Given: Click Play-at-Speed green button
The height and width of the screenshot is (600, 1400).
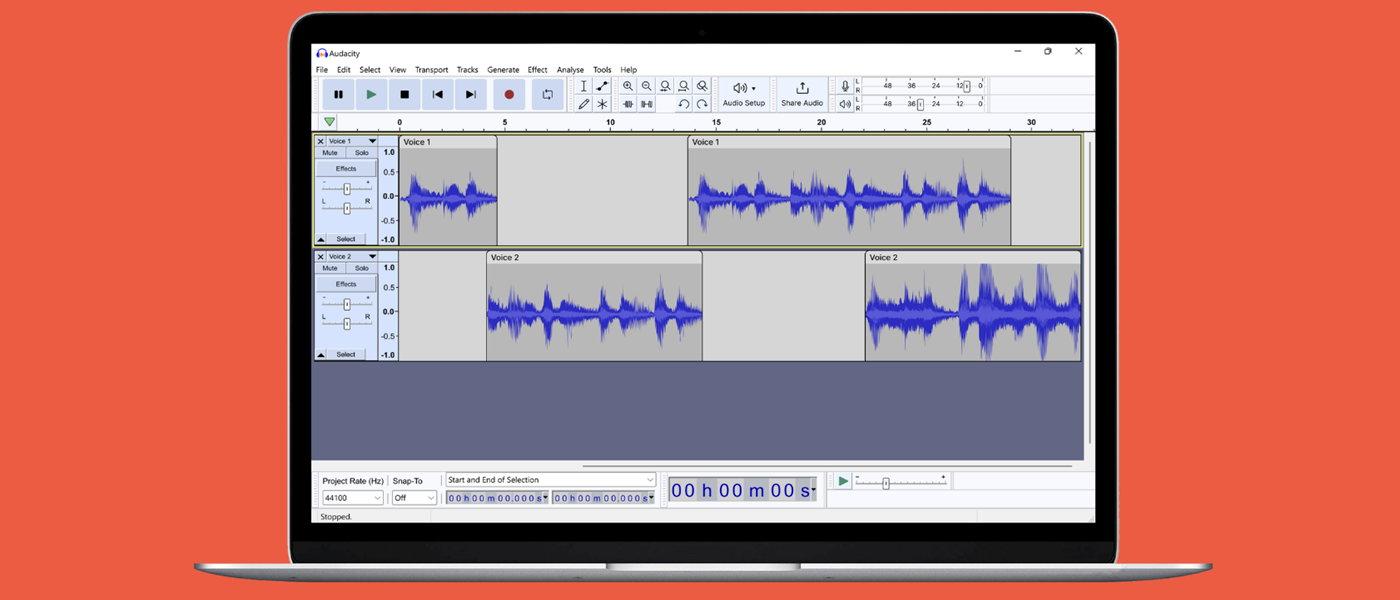Looking at the screenshot, I should [x=843, y=481].
